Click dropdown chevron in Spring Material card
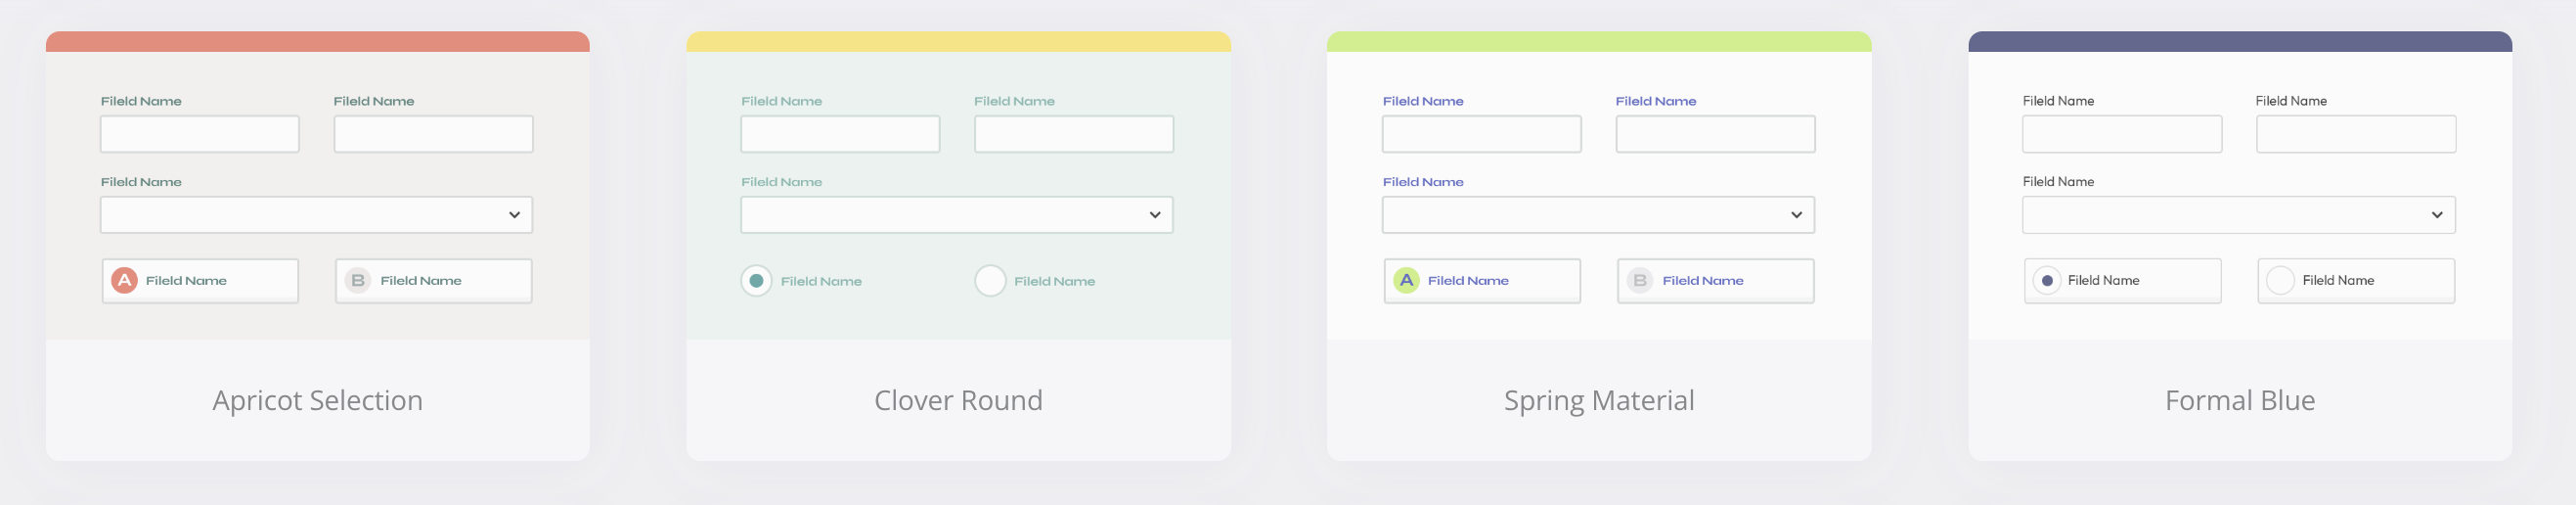The width and height of the screenshot is (2576, 505). coord(1796,215)
